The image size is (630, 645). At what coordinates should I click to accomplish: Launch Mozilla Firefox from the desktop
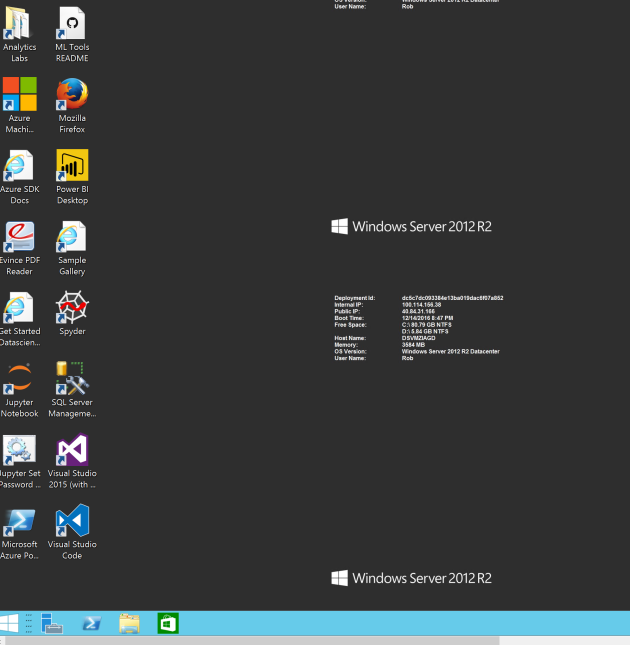[72, 95]
